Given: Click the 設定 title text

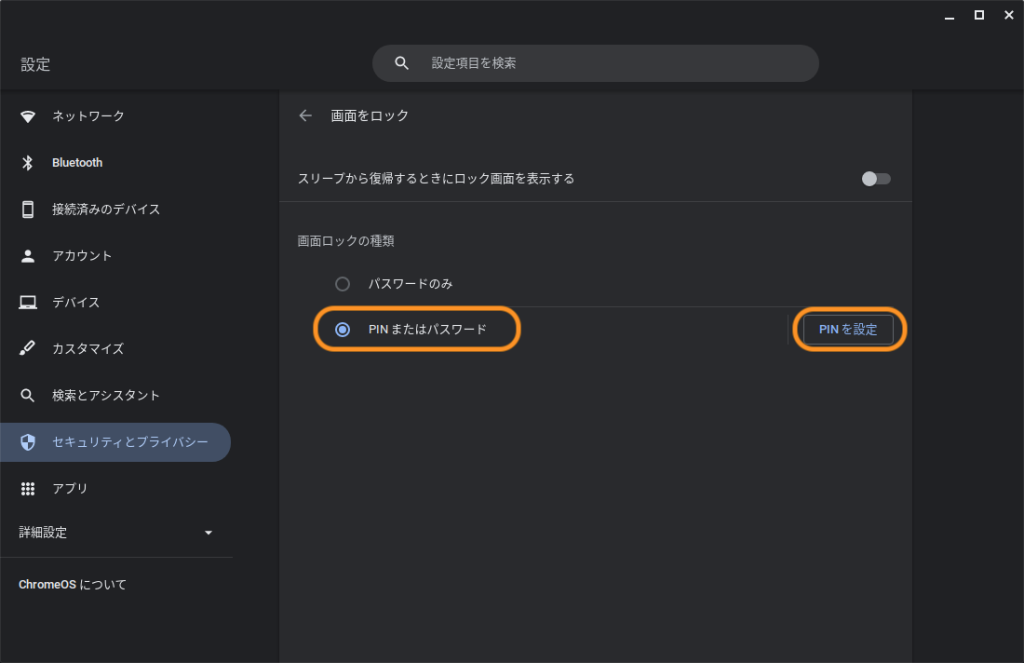Looking at the screenshot, I should point(35,65).
